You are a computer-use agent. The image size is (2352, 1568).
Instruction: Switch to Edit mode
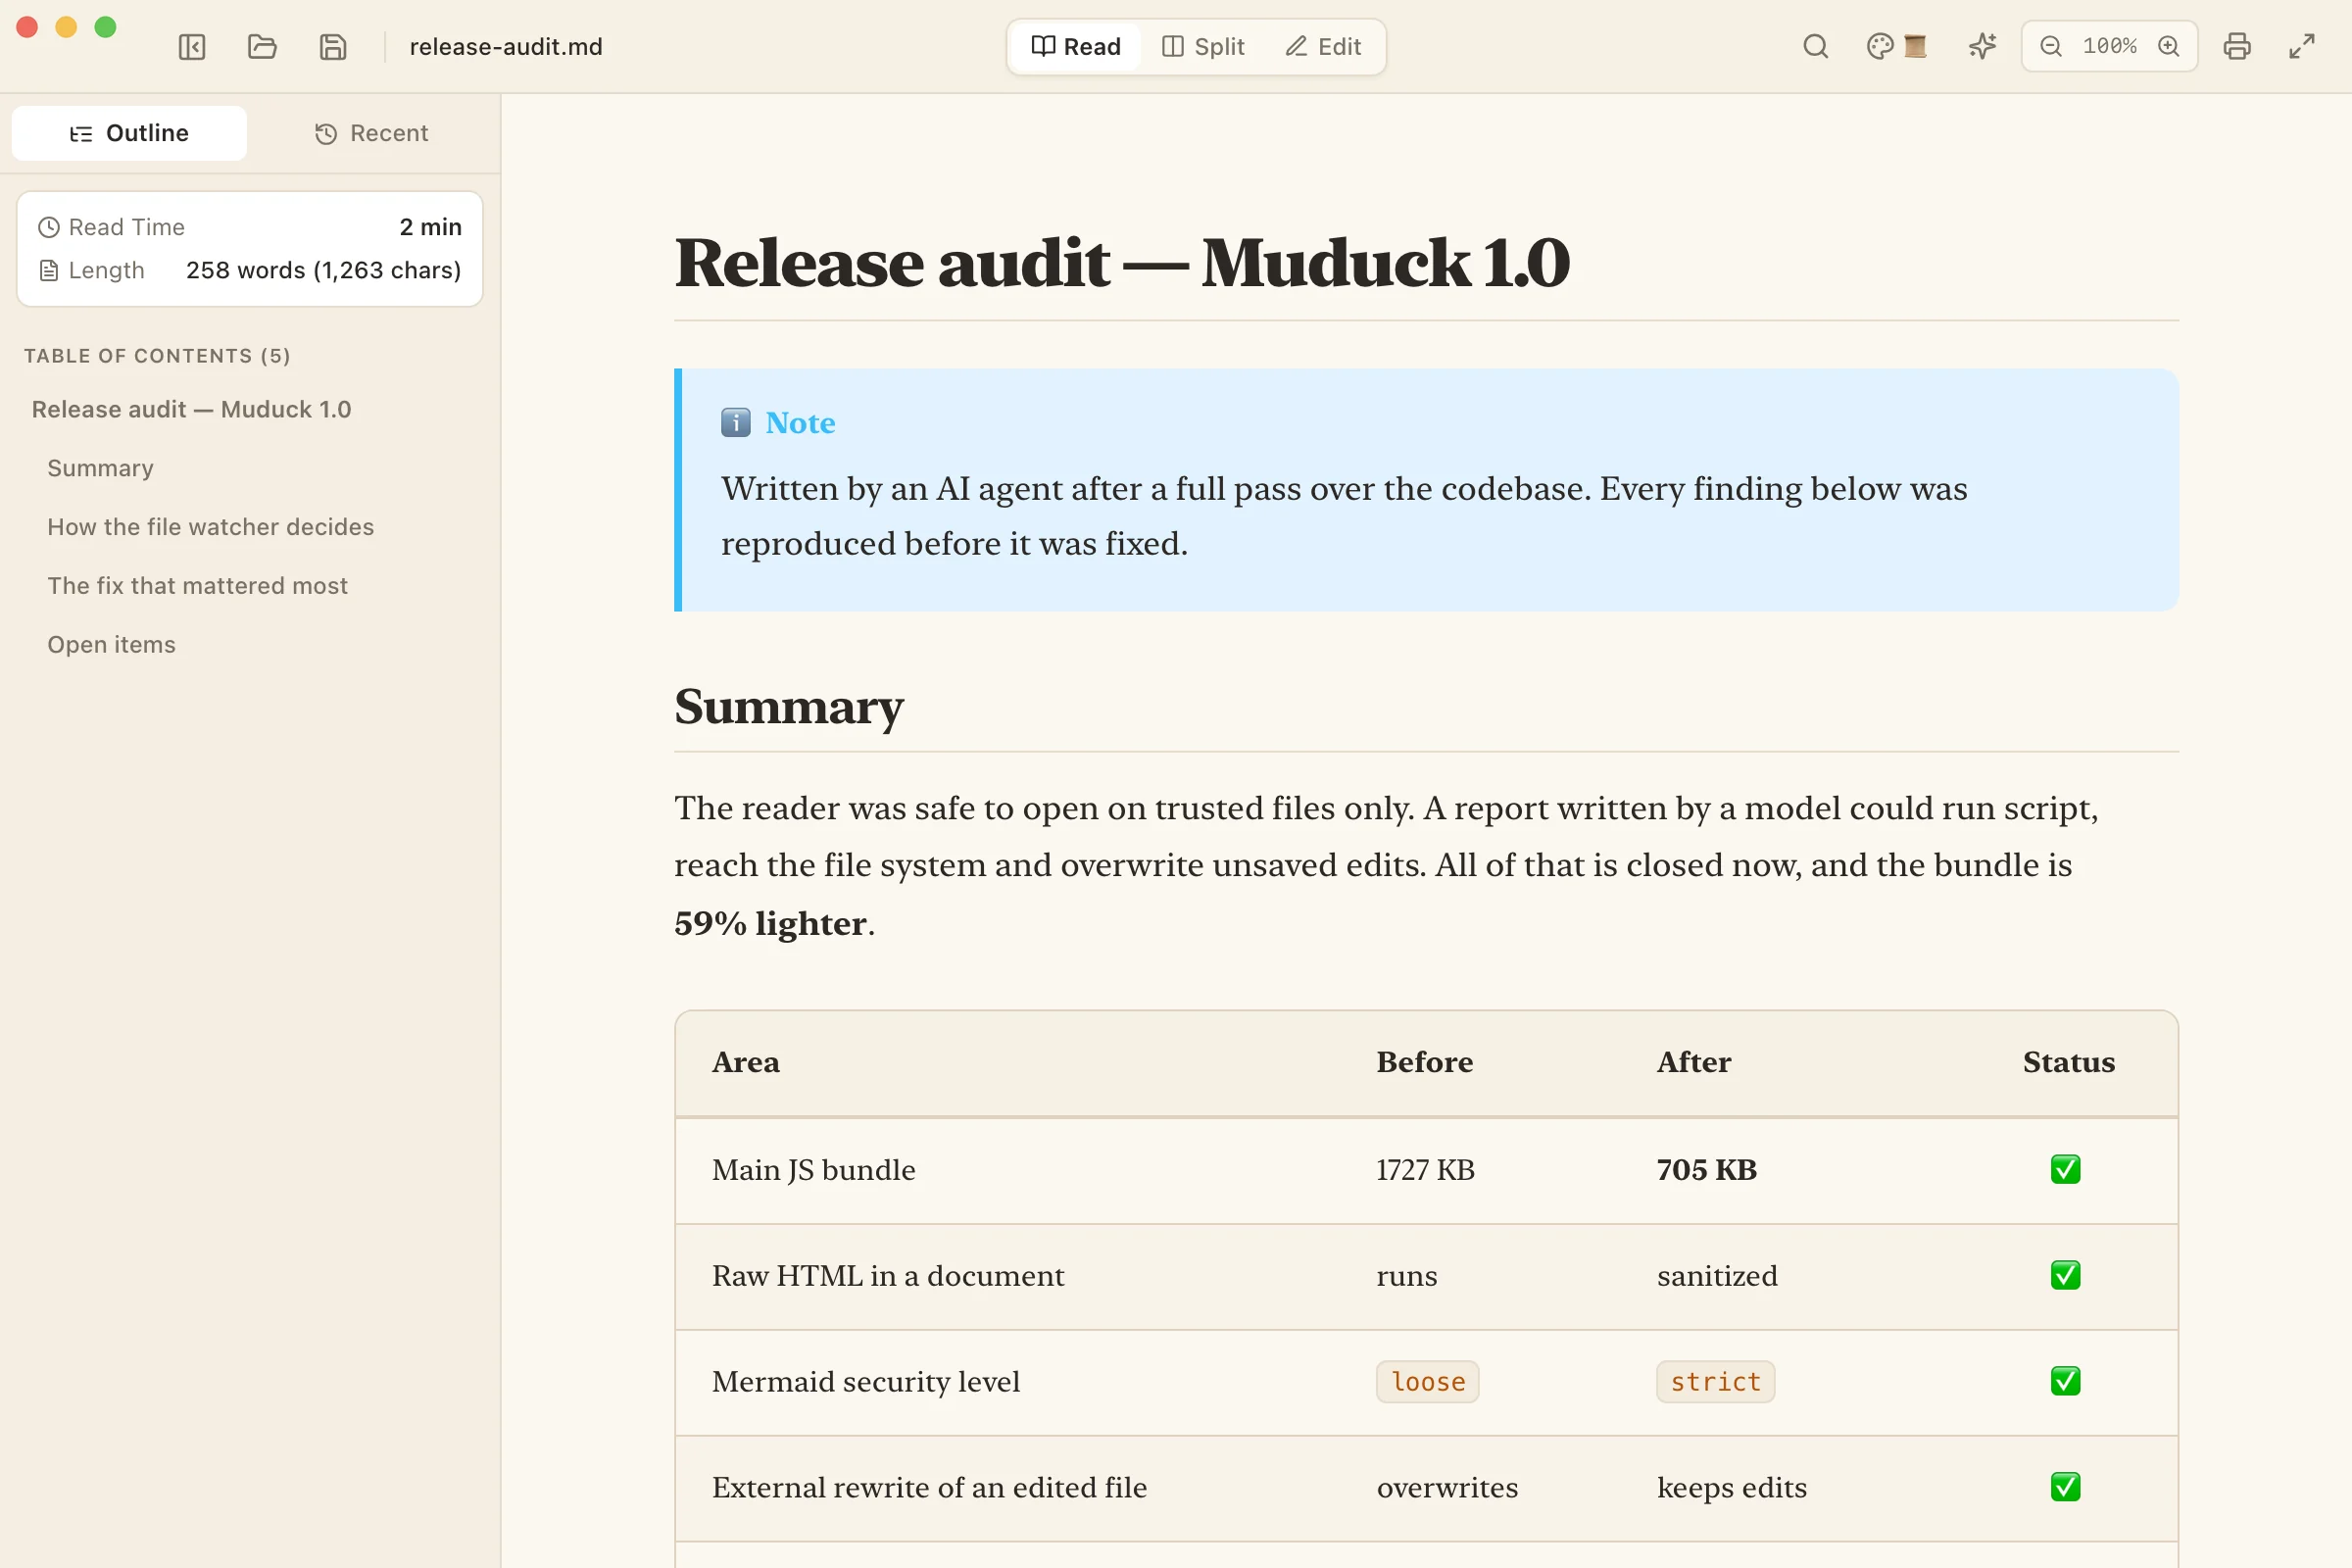[x=1323, y=47]
